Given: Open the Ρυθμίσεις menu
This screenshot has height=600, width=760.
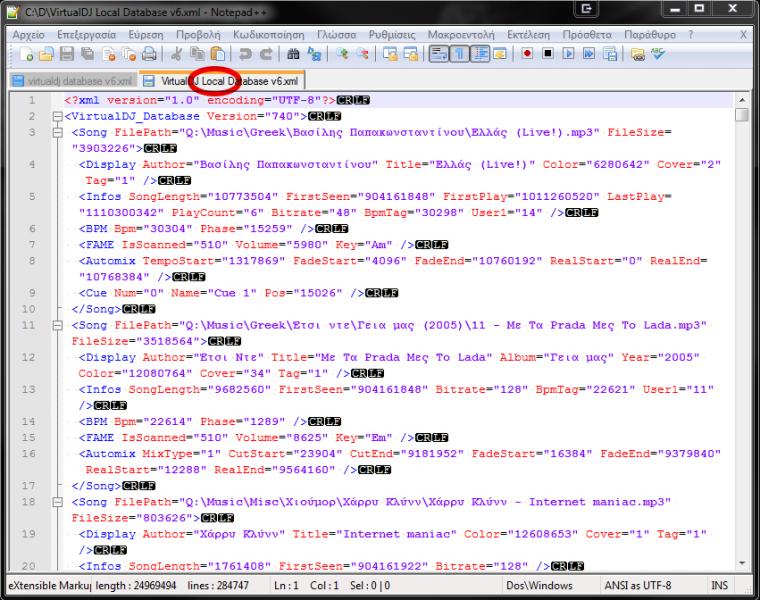Looking at the screenshot, I should [x=392, y=35].
